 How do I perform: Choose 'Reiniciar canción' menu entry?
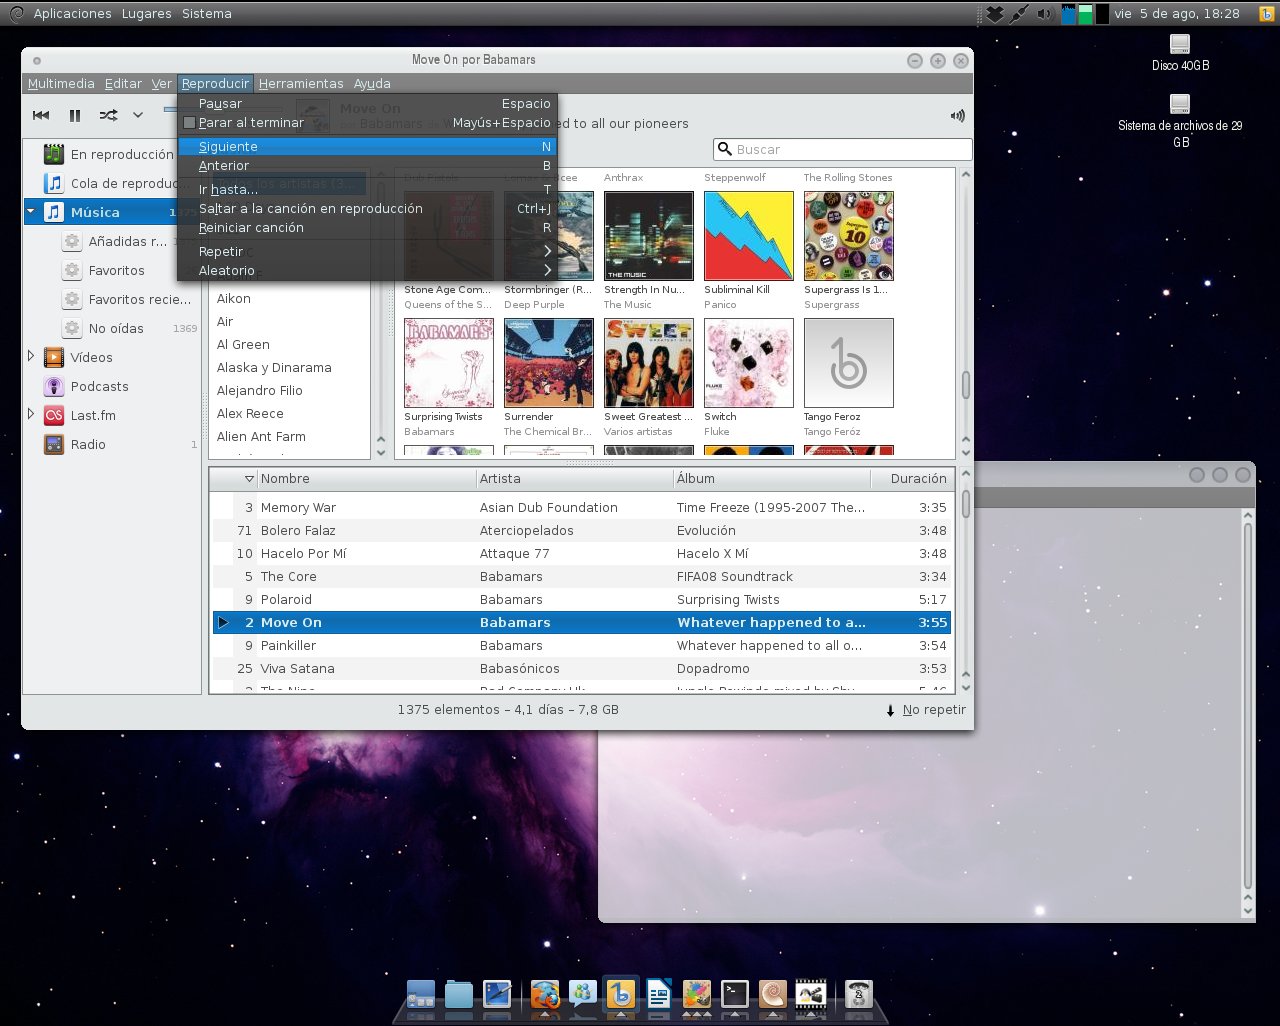367,227
